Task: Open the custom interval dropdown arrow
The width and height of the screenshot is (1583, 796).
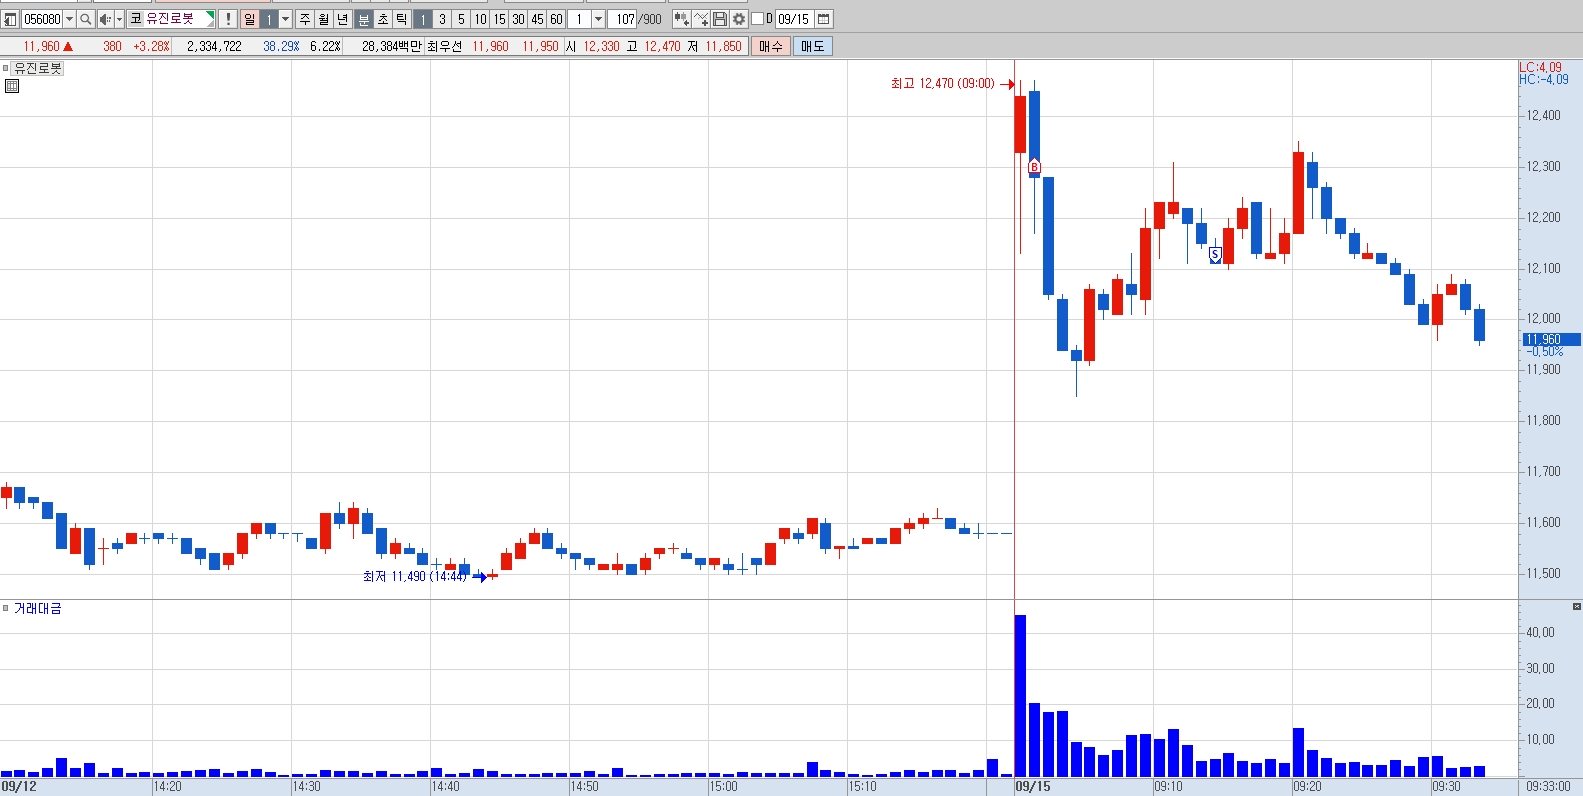Action: pos(598,19)
